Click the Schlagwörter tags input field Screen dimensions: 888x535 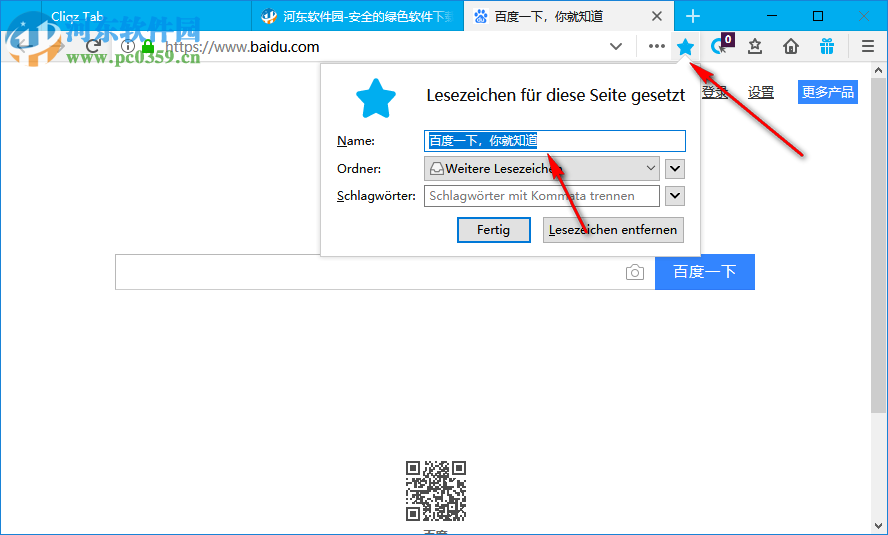pyautogui.click(x=541, y=196)
